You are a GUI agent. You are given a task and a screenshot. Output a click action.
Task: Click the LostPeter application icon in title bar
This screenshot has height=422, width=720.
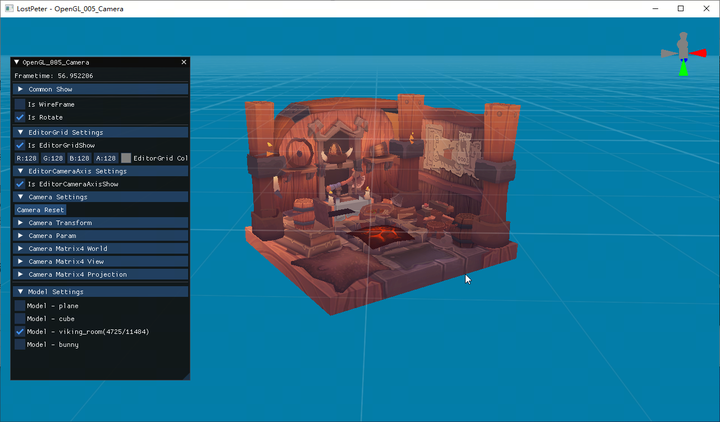coord(9,8)
